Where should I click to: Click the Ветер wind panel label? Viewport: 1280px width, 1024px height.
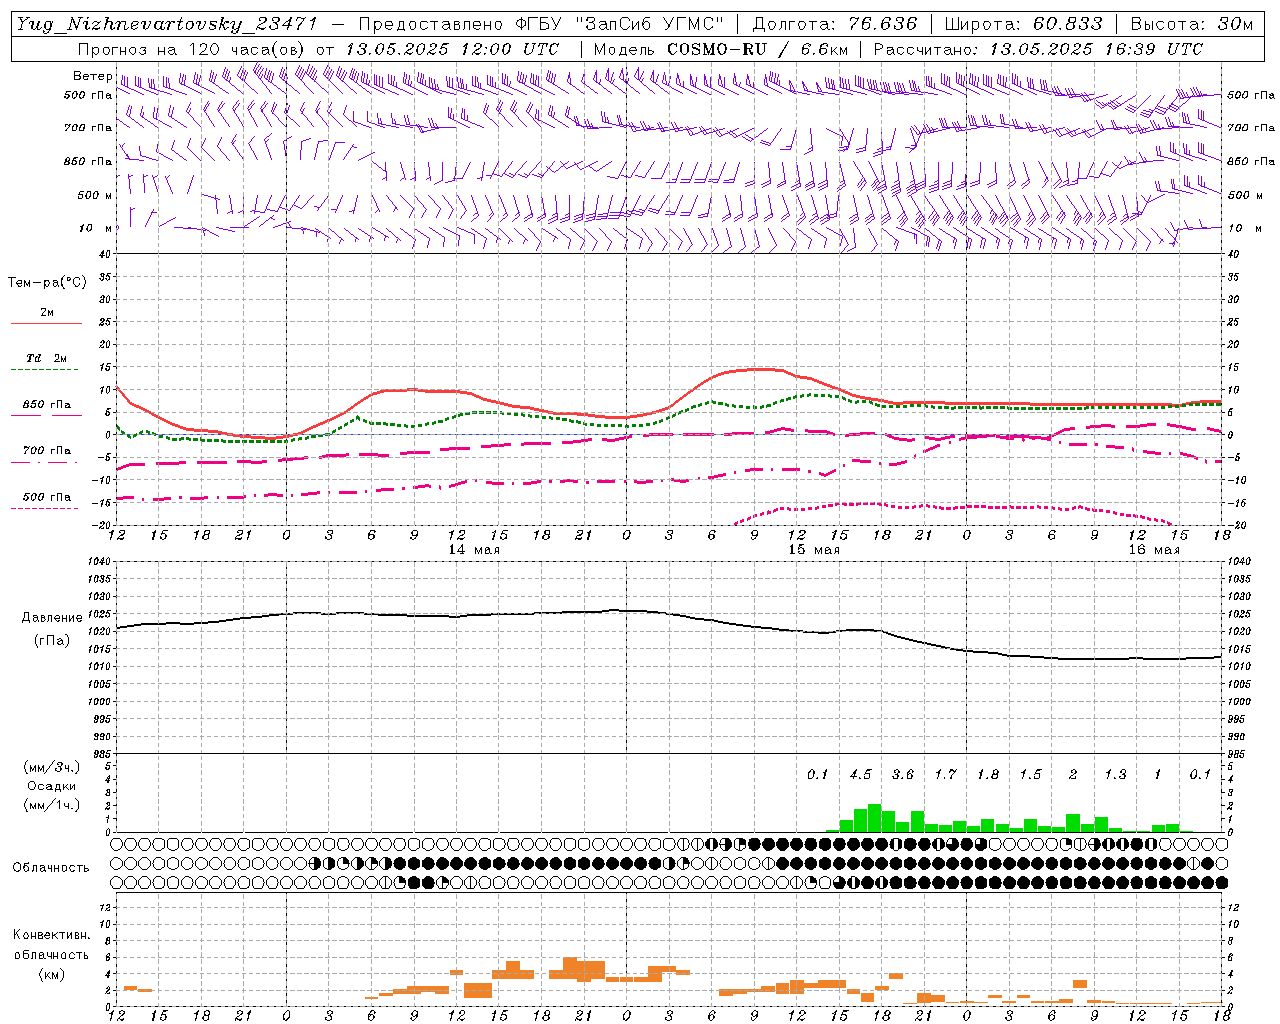coord(92,76)
